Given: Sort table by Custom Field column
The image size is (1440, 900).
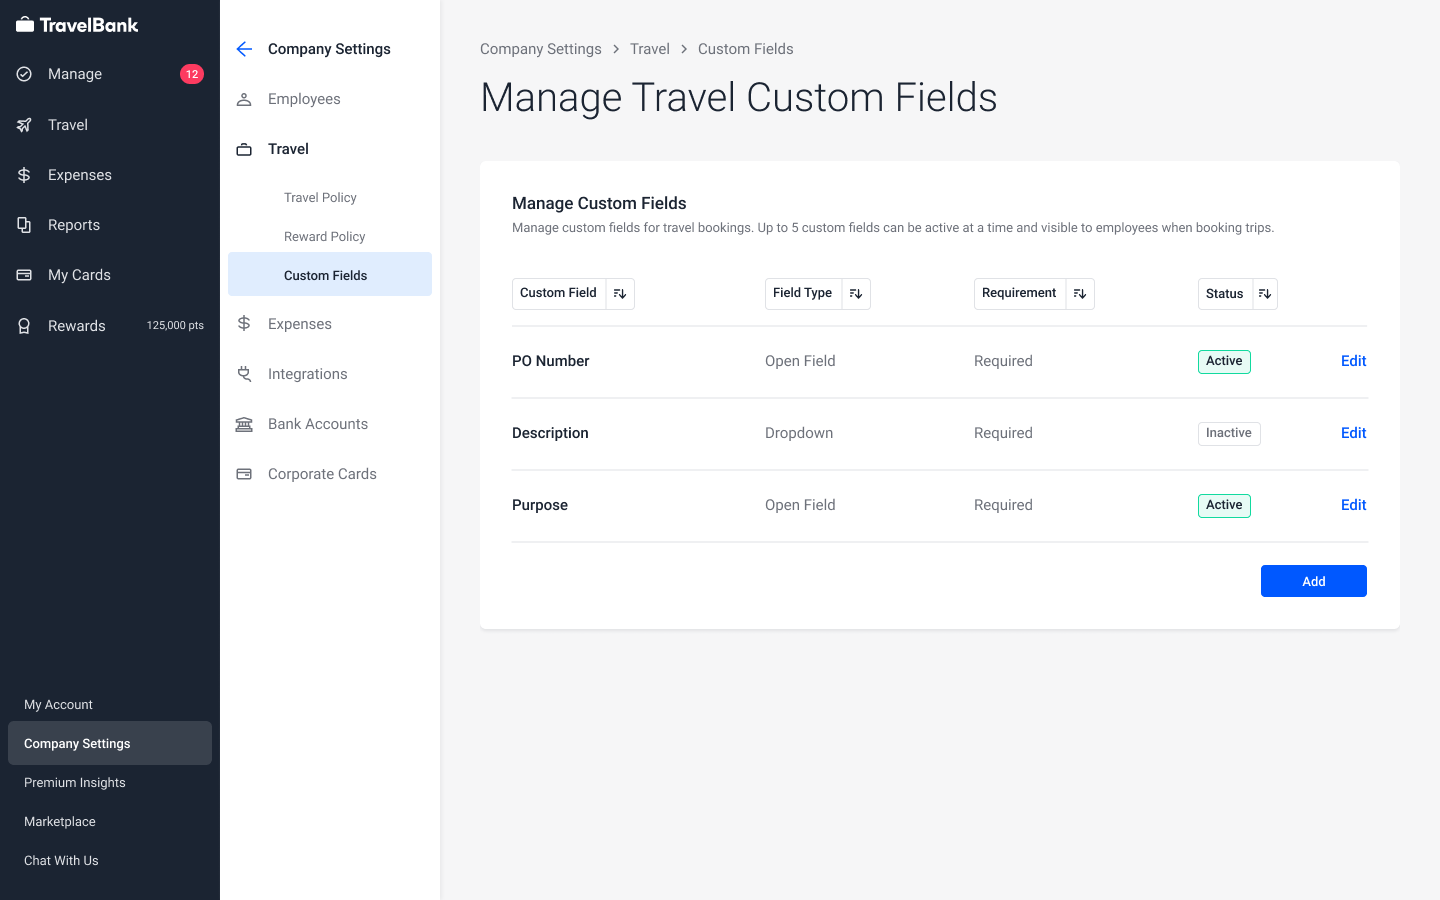Looking at the screenshot, I should (x=620, y=293).
